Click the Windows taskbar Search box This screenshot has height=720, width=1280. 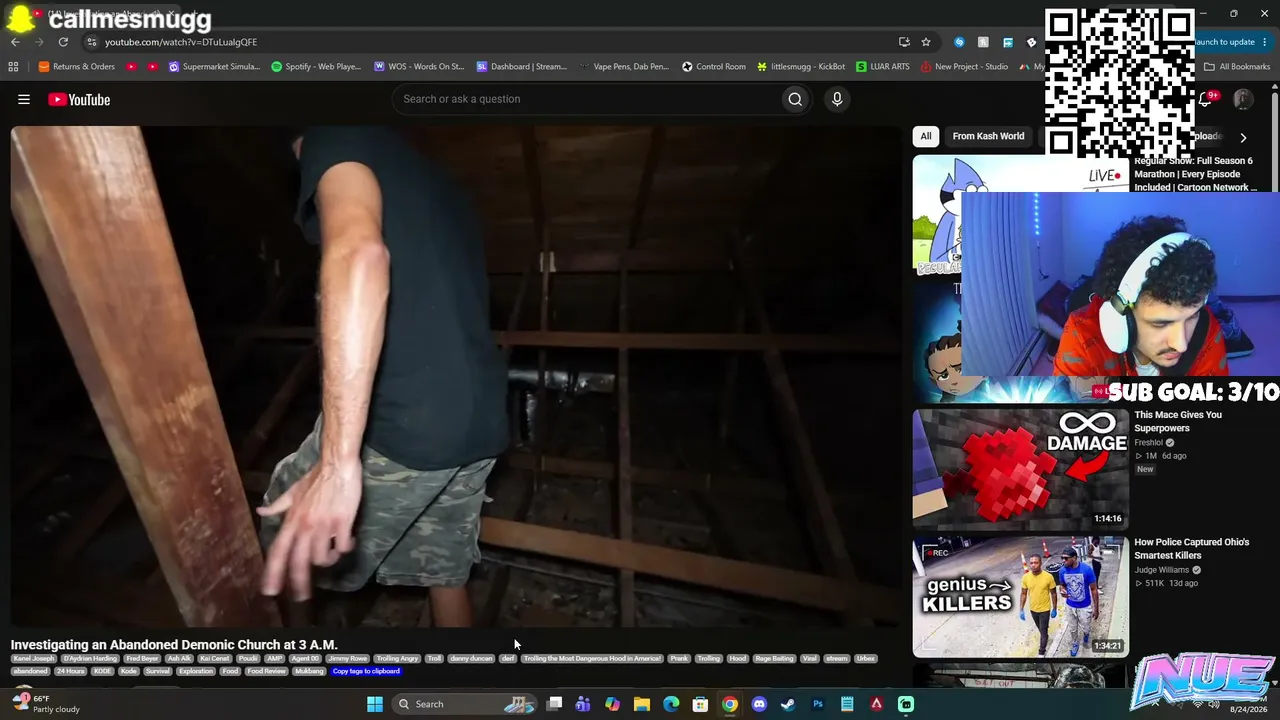[463, 704]
